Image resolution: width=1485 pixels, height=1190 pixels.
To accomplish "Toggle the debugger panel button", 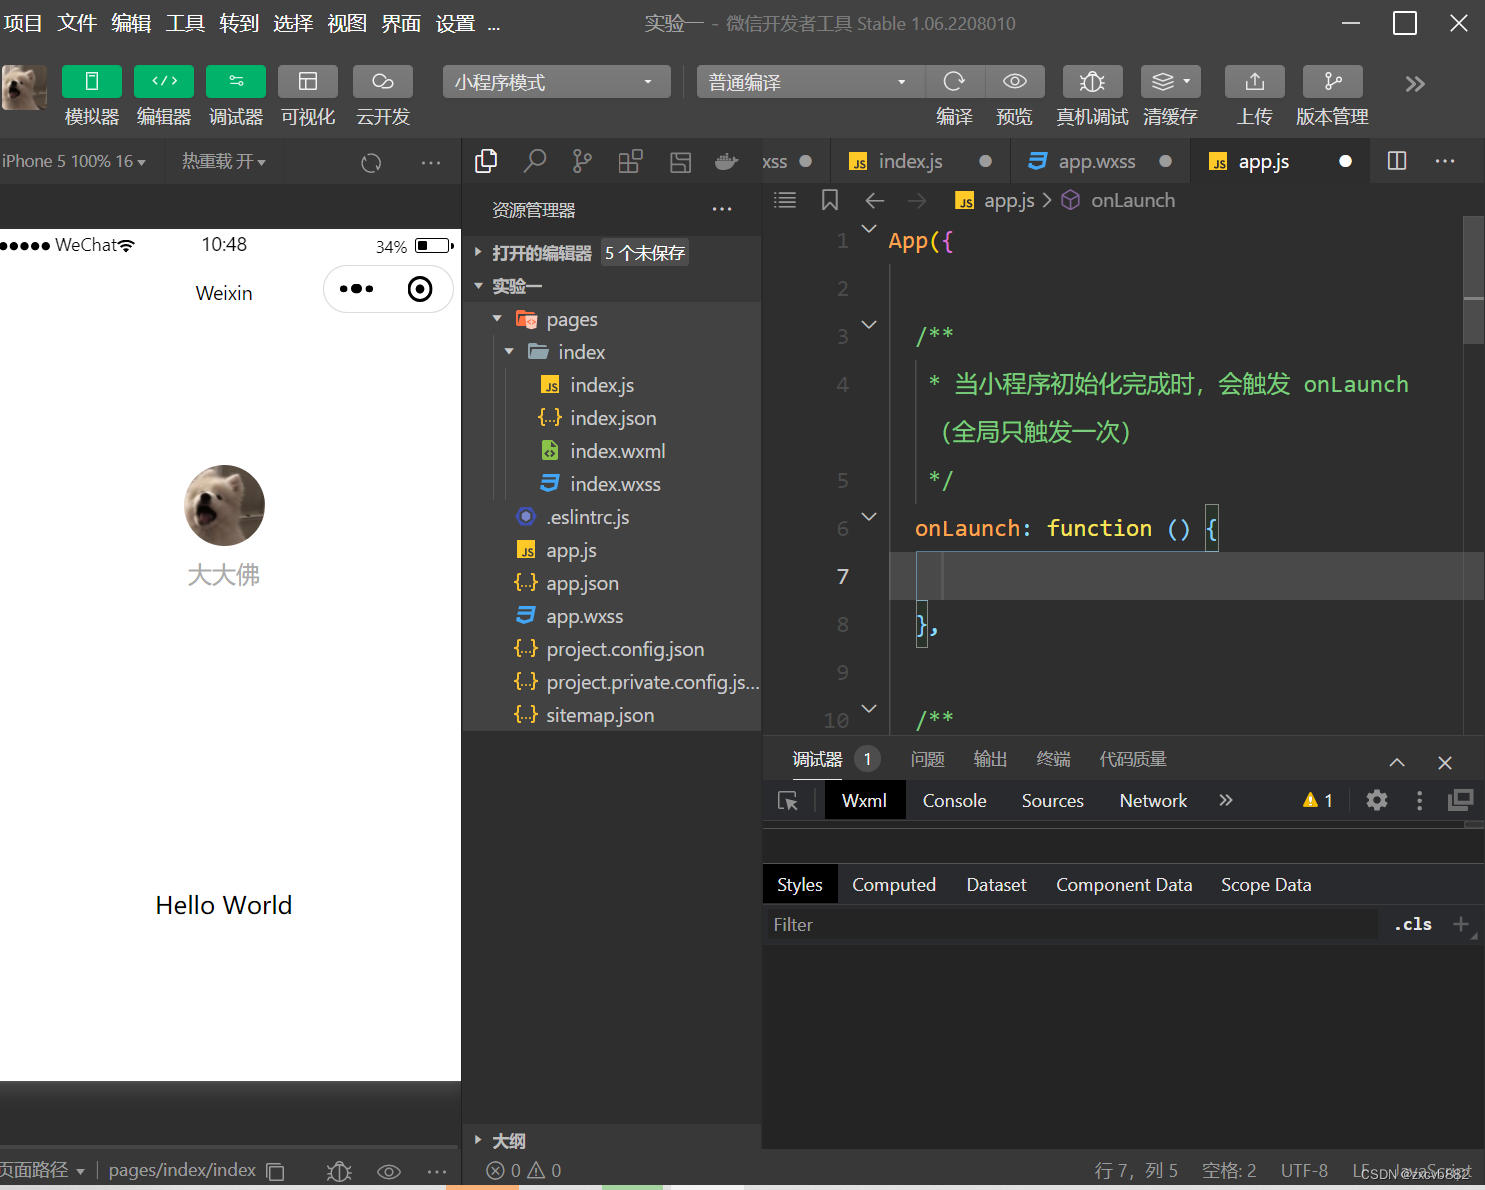I will tap(236, 82).
